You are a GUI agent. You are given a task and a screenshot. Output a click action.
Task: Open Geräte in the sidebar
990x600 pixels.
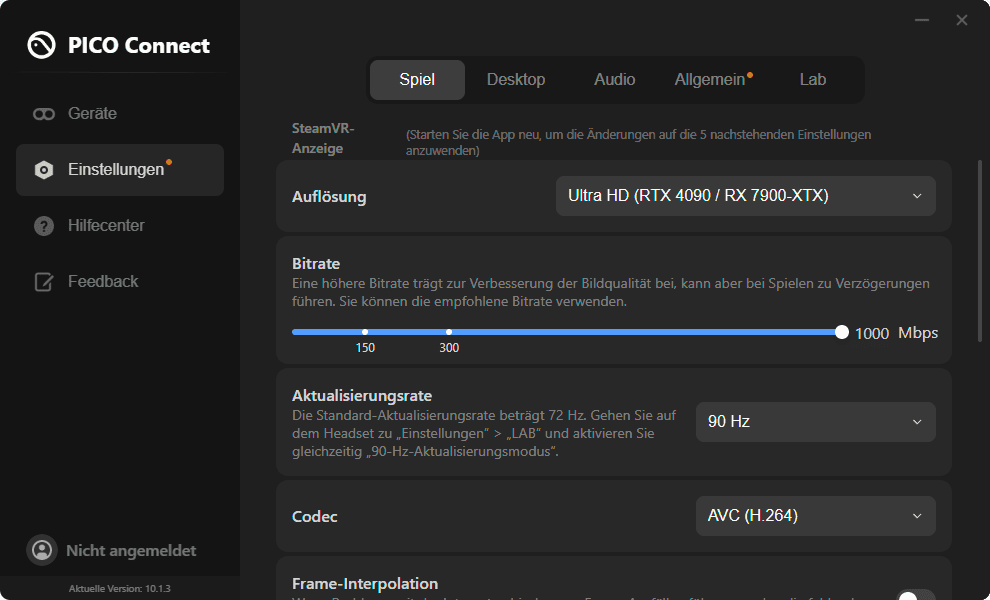(120, 114)
